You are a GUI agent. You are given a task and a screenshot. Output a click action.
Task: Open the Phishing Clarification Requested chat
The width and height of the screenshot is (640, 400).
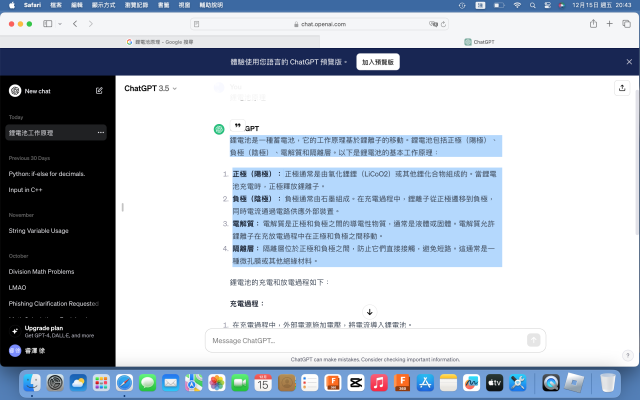[56, 304]
